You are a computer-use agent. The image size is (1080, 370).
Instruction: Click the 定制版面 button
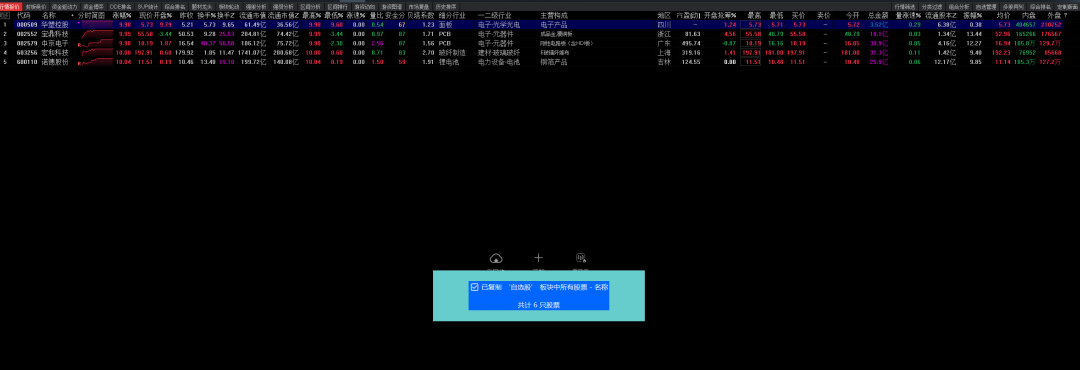(1067, 6)
